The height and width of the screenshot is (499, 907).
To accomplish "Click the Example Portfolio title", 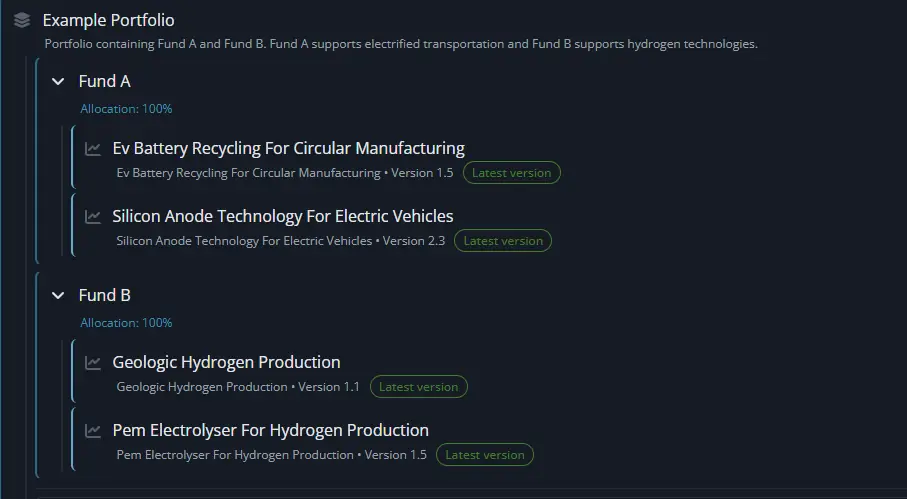I will (x=108, y=20).
